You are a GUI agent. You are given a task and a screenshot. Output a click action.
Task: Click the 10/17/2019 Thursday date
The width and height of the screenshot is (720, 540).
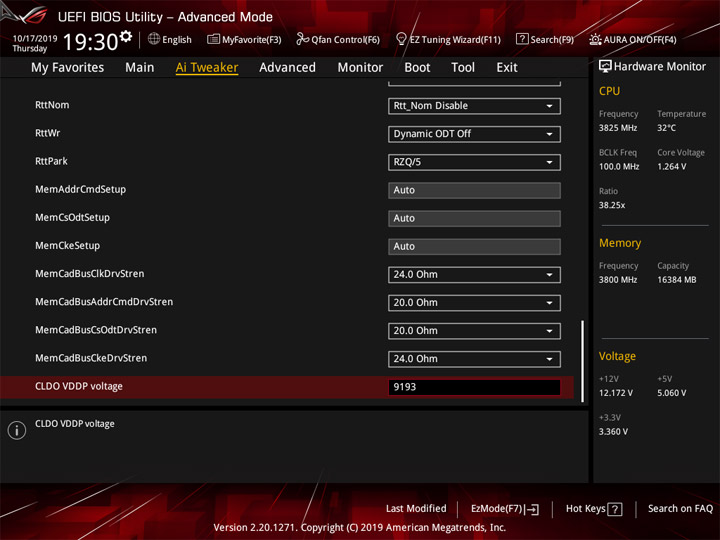click(x=34, y=43)
